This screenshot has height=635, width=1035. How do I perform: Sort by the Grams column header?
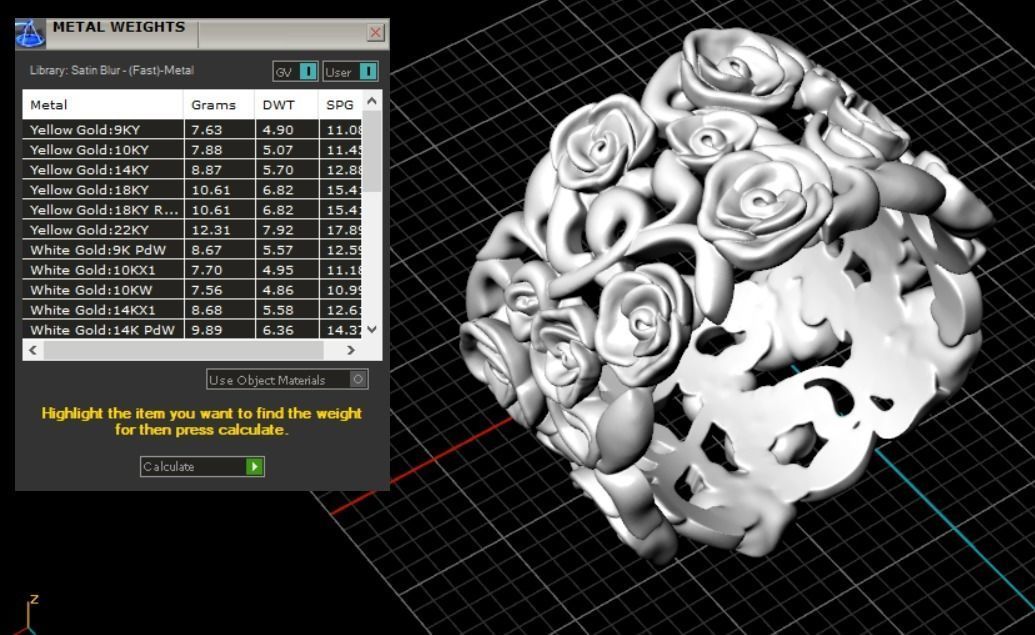[x=219, y=105]
